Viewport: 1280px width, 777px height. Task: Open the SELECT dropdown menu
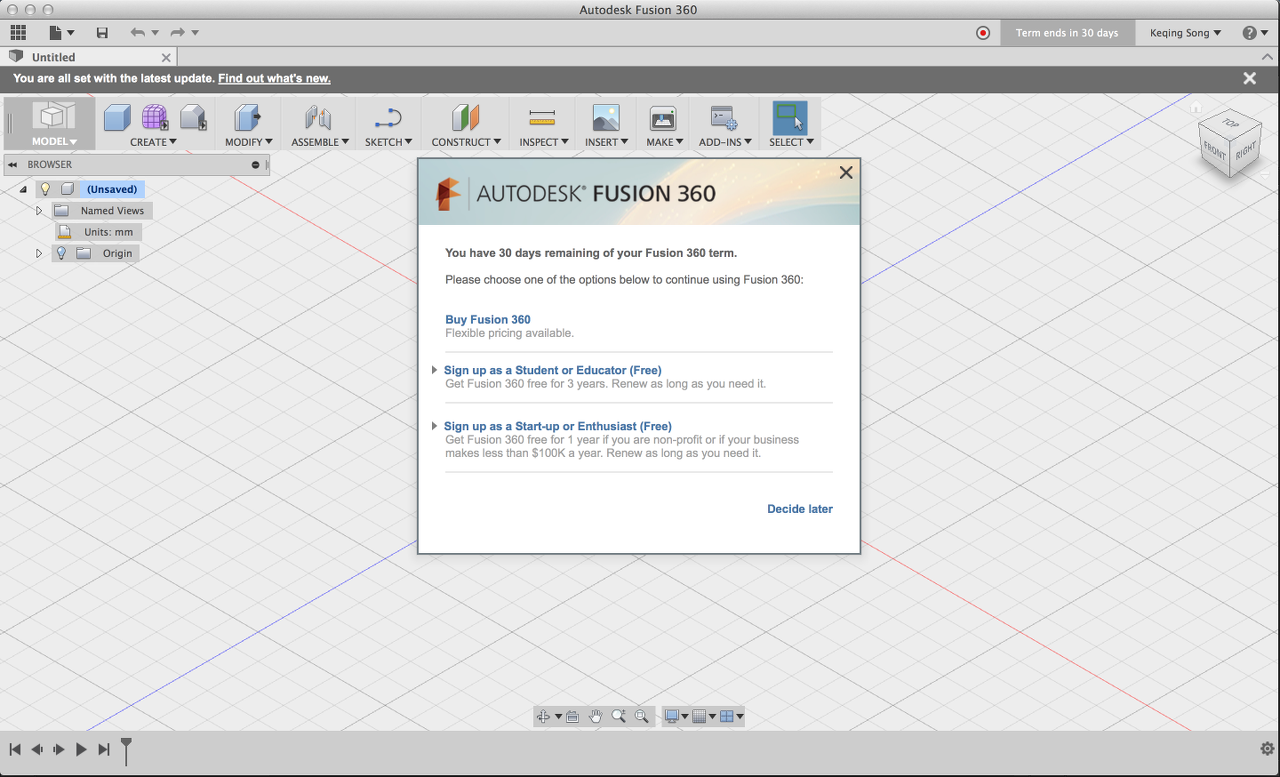(791, 142)
